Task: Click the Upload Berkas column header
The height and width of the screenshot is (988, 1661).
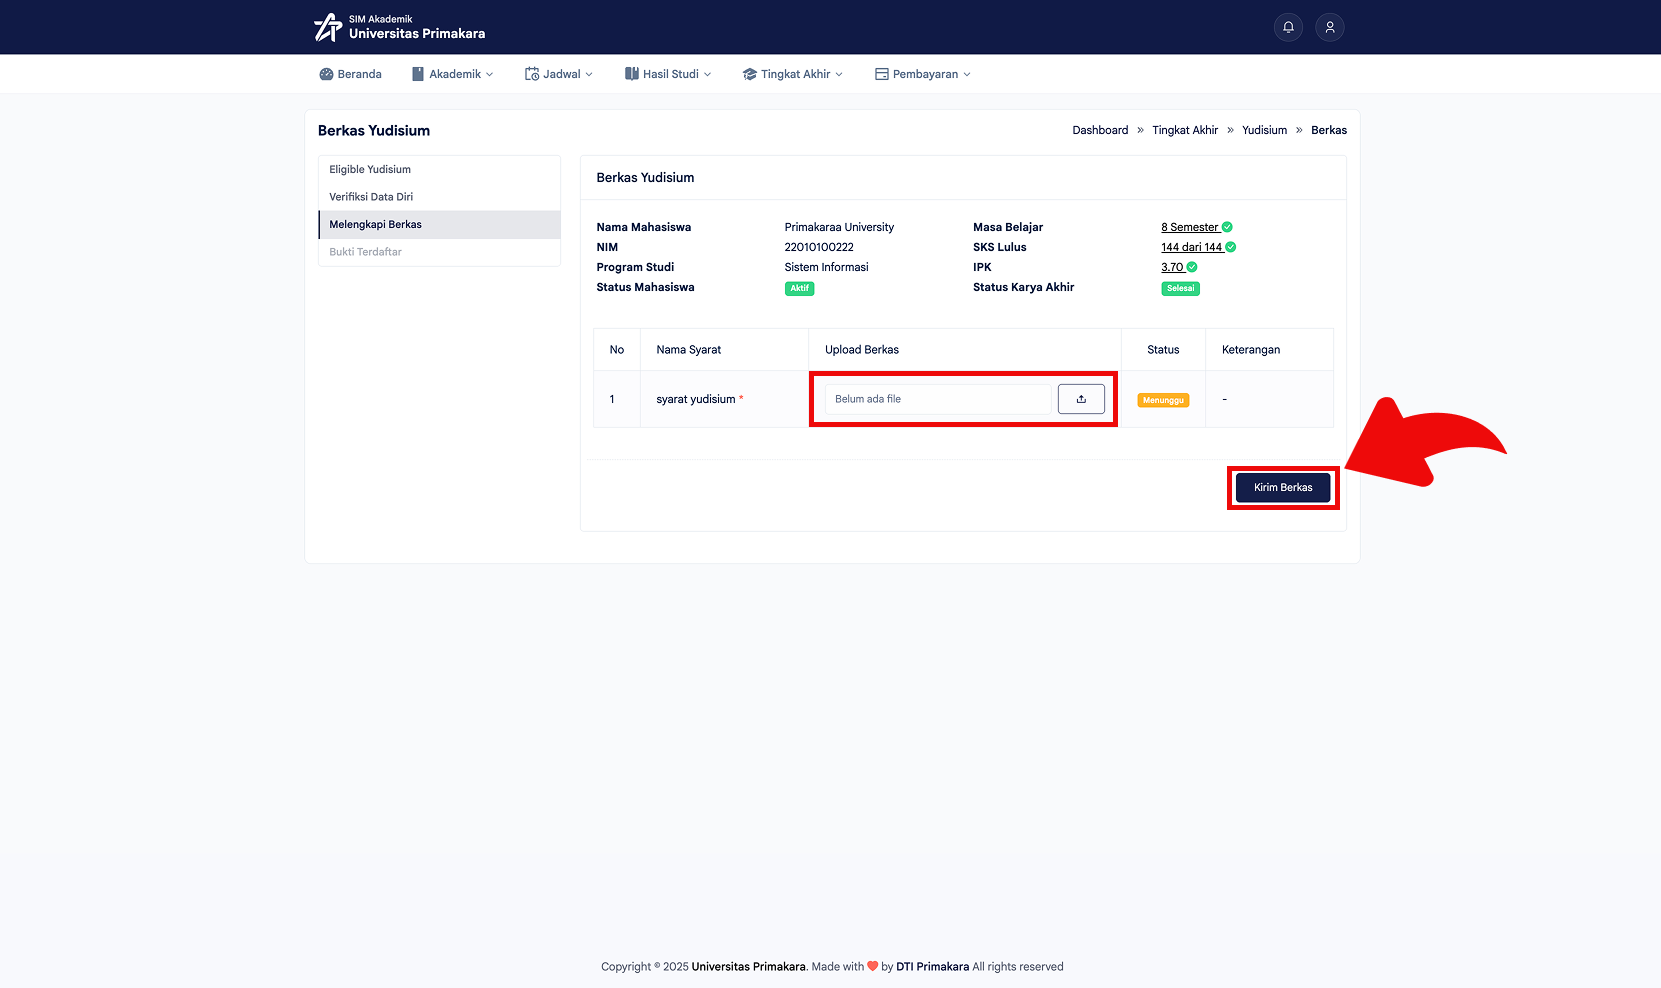Action: click(x=862, y=350)
